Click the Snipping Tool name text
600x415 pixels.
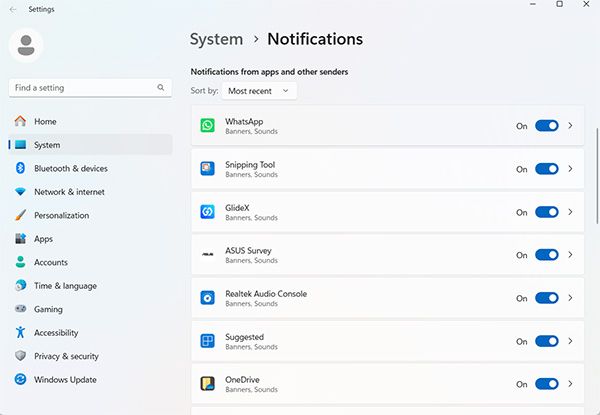250,165
